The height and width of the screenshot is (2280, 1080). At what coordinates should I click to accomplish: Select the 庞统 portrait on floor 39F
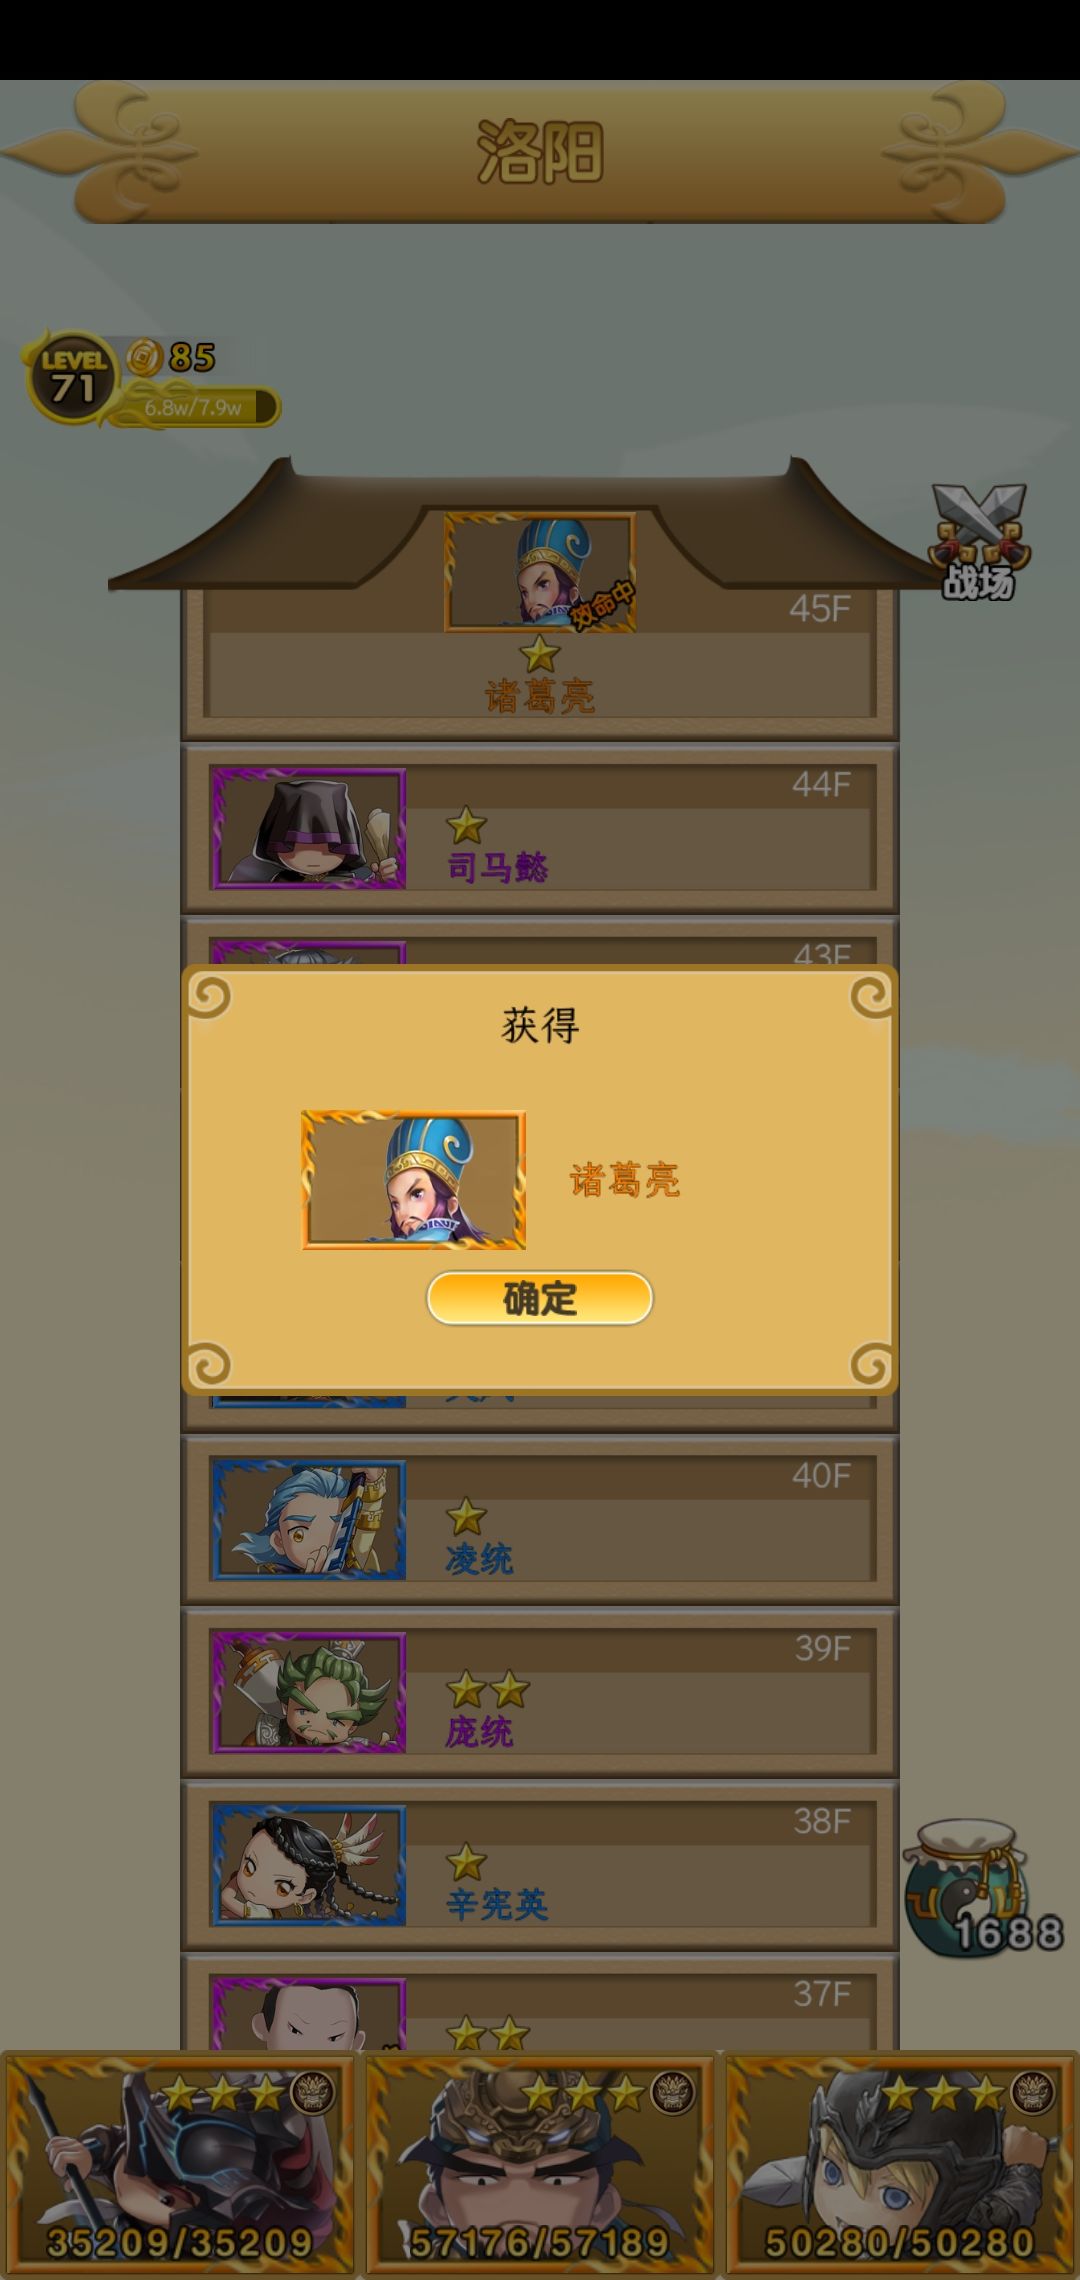tap(309, 1692)
